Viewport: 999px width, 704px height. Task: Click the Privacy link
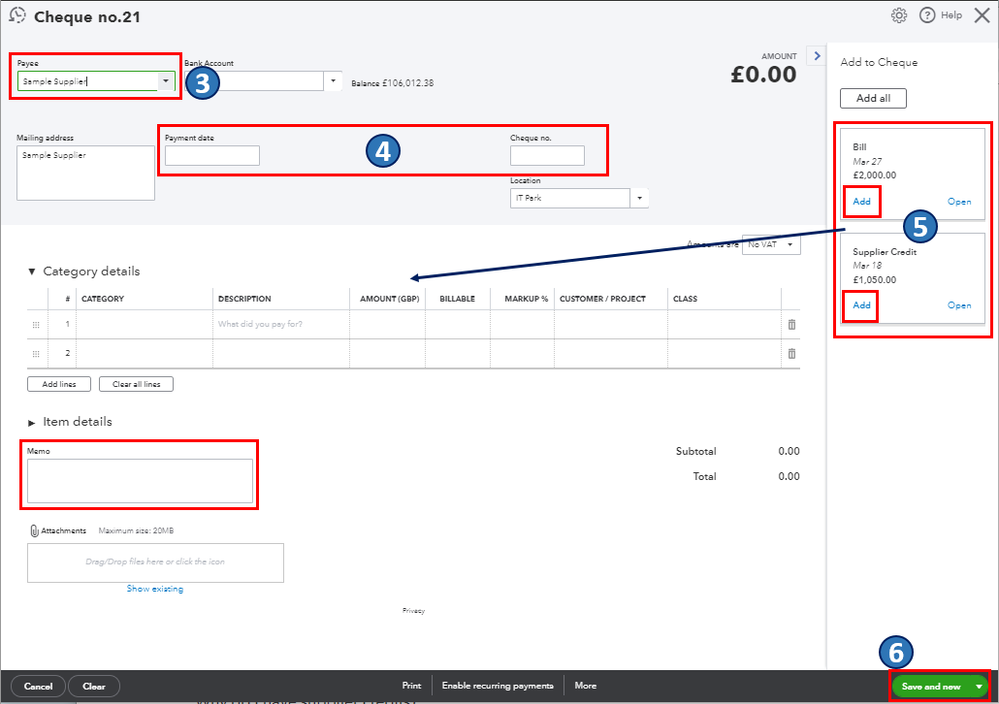413,610
